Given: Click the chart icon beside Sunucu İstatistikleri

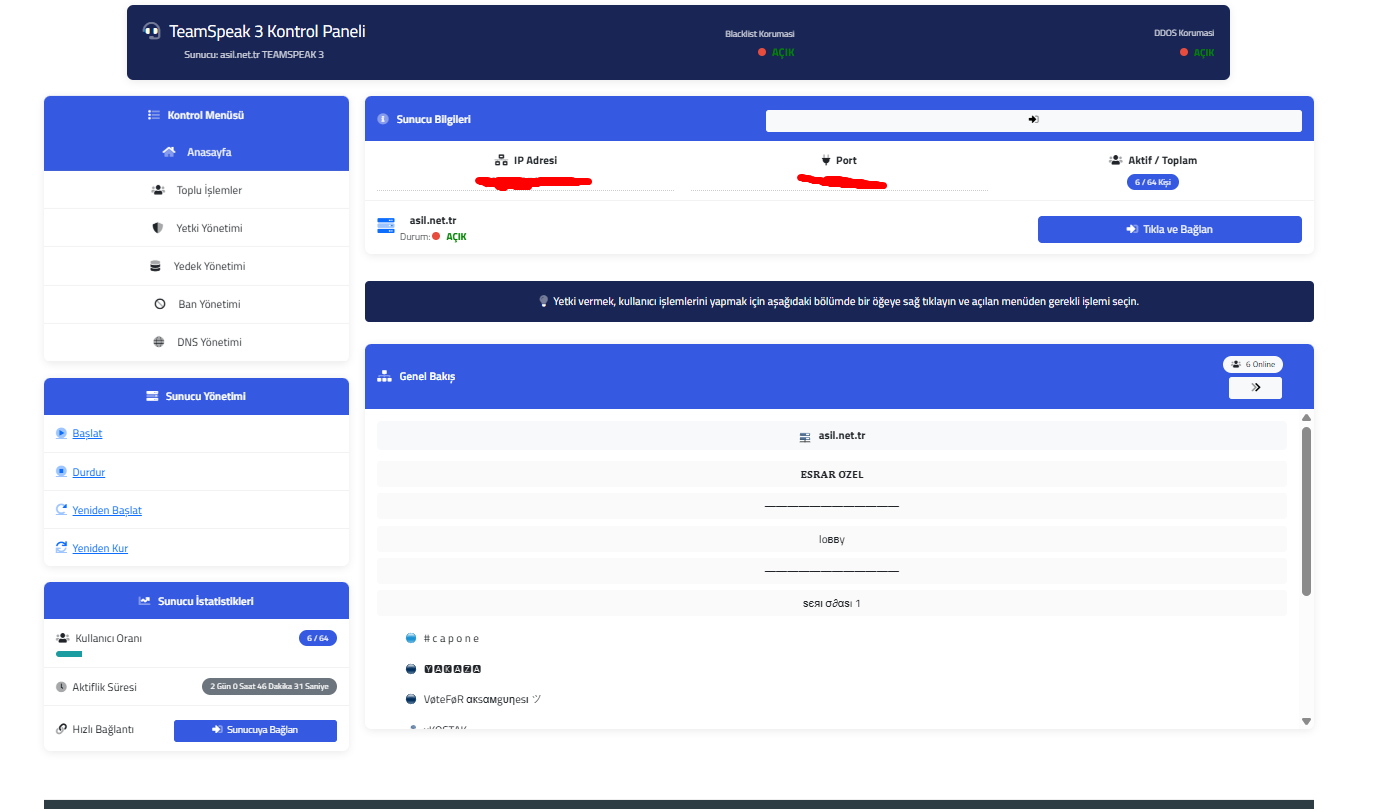Looking at the screenshot, I should tap(145, 601).
